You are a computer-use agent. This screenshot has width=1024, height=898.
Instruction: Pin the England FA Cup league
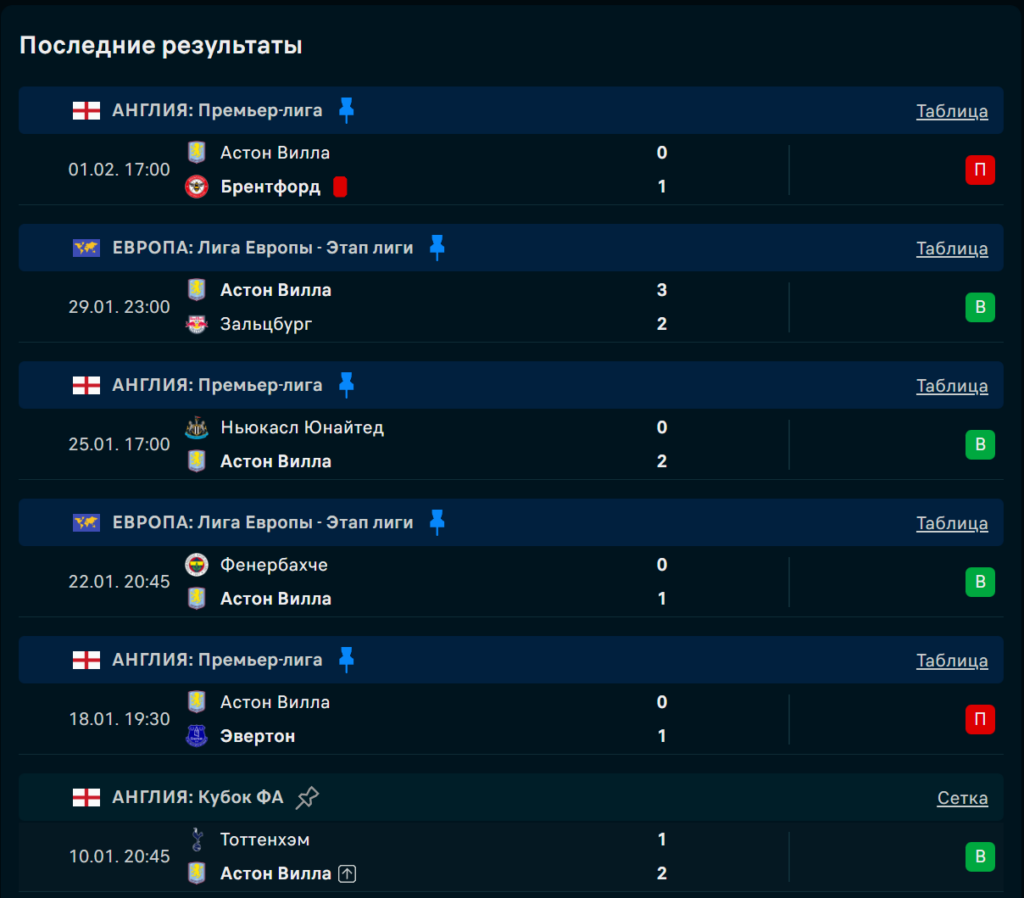tap(308, 797)
